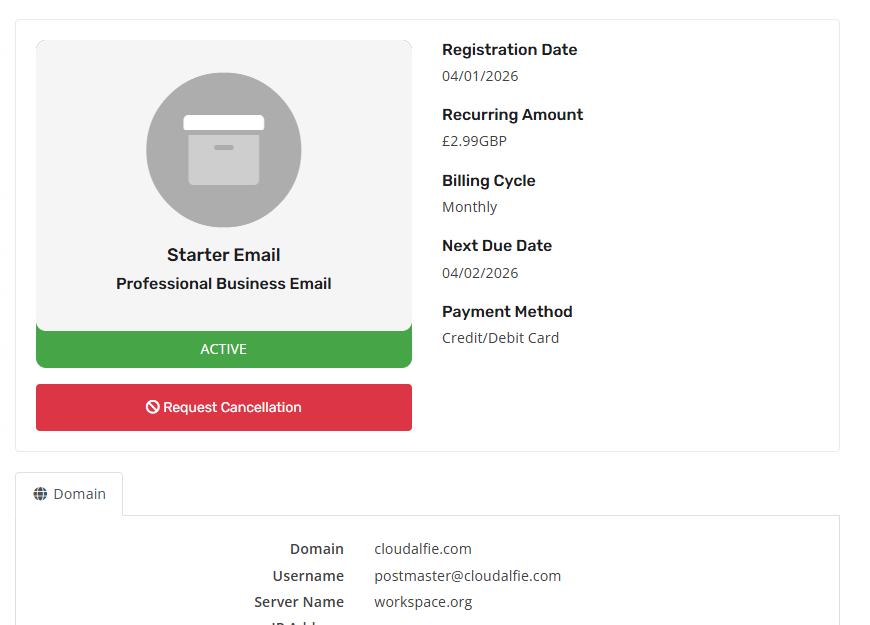Open the Domain tab
The height and width of the screenshot is (625, 870).
click(69, 494)
